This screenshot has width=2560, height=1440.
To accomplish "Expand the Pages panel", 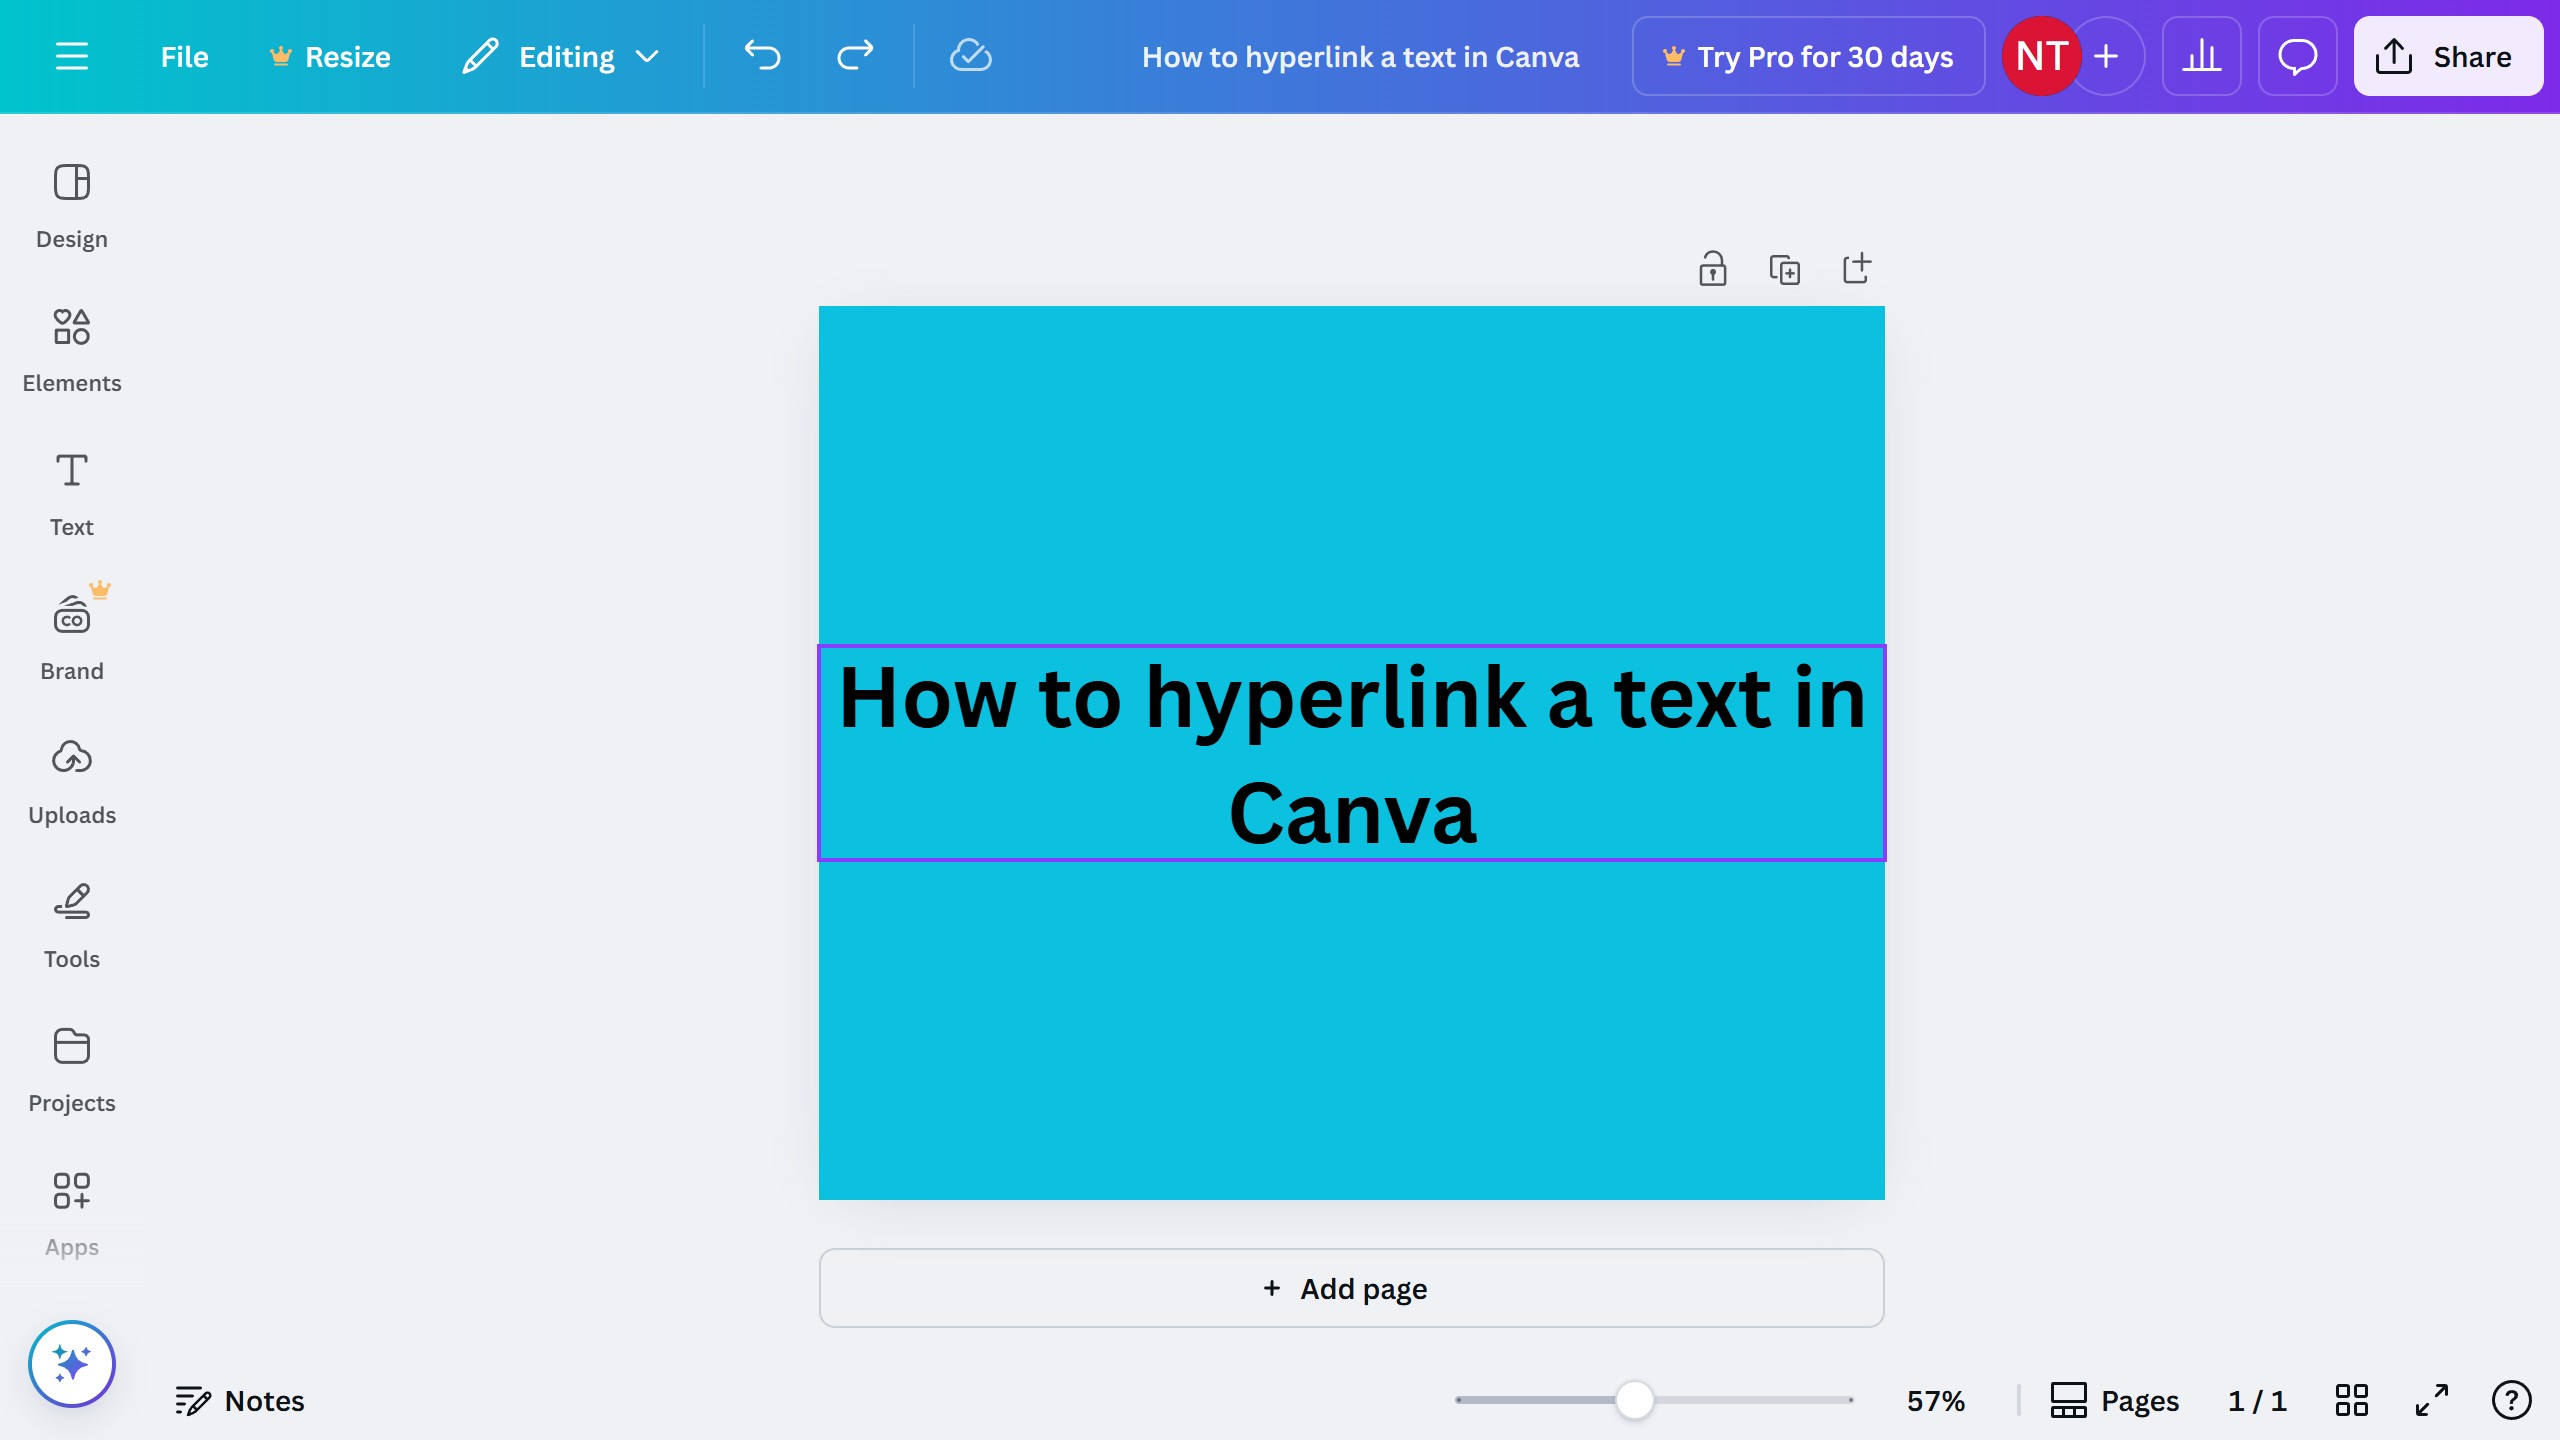I will coord(2114,1400).
